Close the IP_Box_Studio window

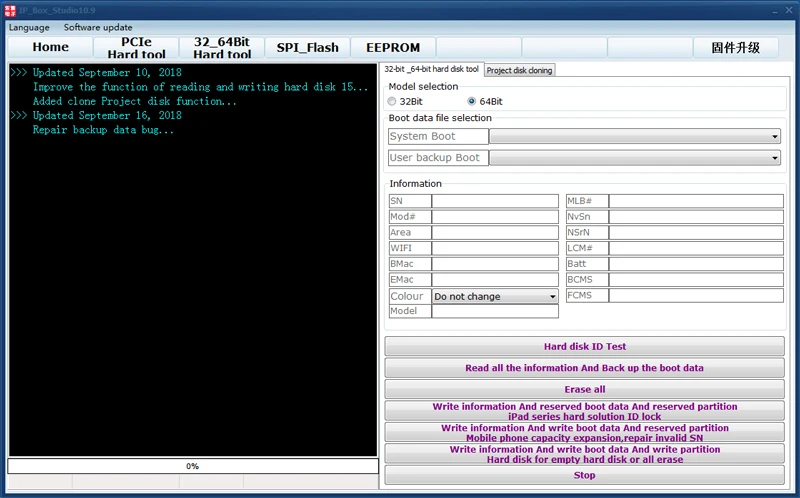(x=789, y=11)
